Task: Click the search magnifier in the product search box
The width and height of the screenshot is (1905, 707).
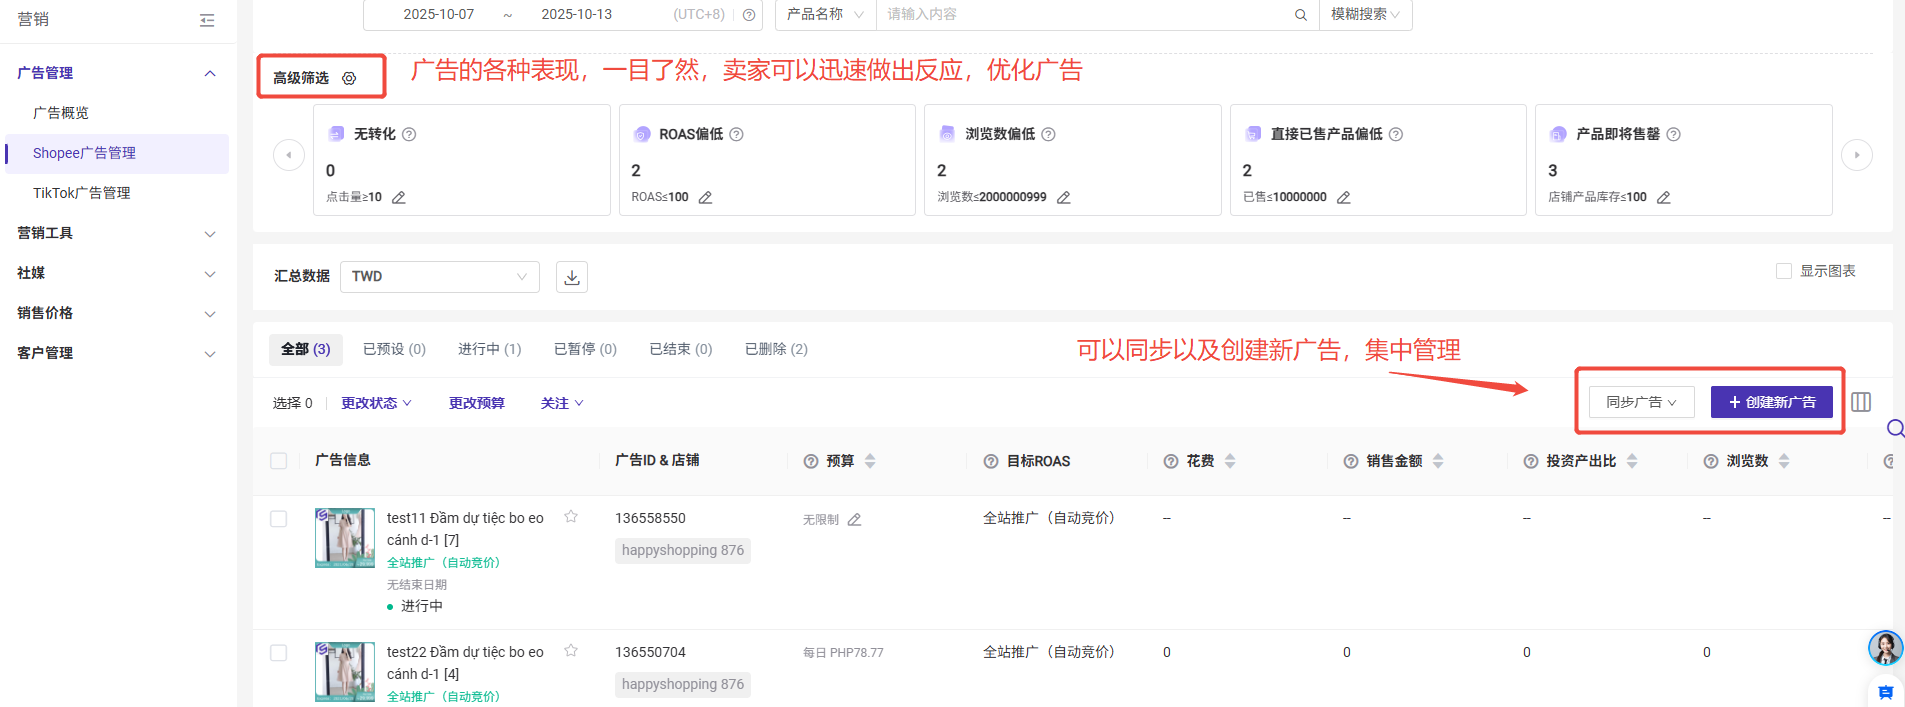Action: (x=1300, y=15)
